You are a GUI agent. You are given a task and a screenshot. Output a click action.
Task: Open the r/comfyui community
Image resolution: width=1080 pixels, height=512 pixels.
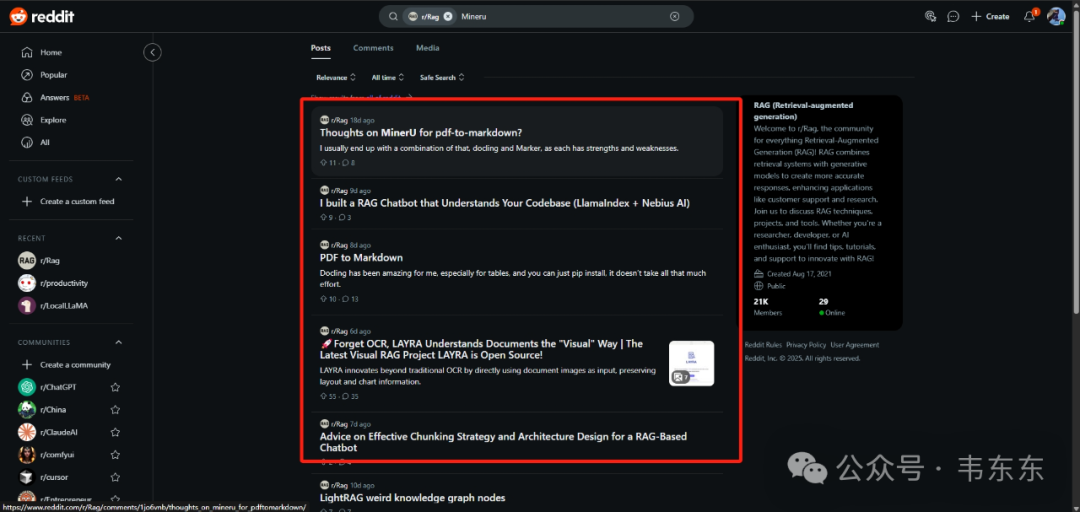57,455
